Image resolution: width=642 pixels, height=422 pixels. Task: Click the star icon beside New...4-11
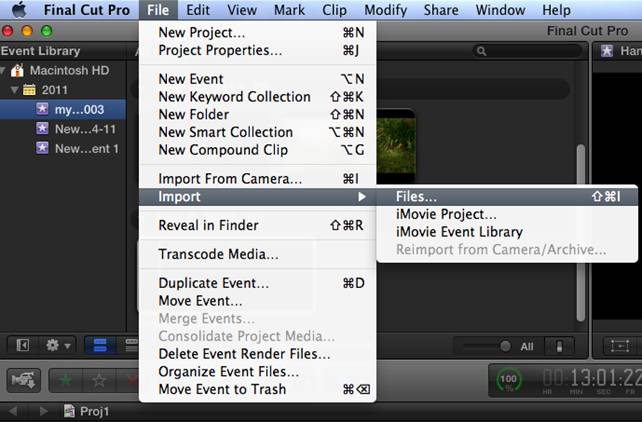point(42,129)
